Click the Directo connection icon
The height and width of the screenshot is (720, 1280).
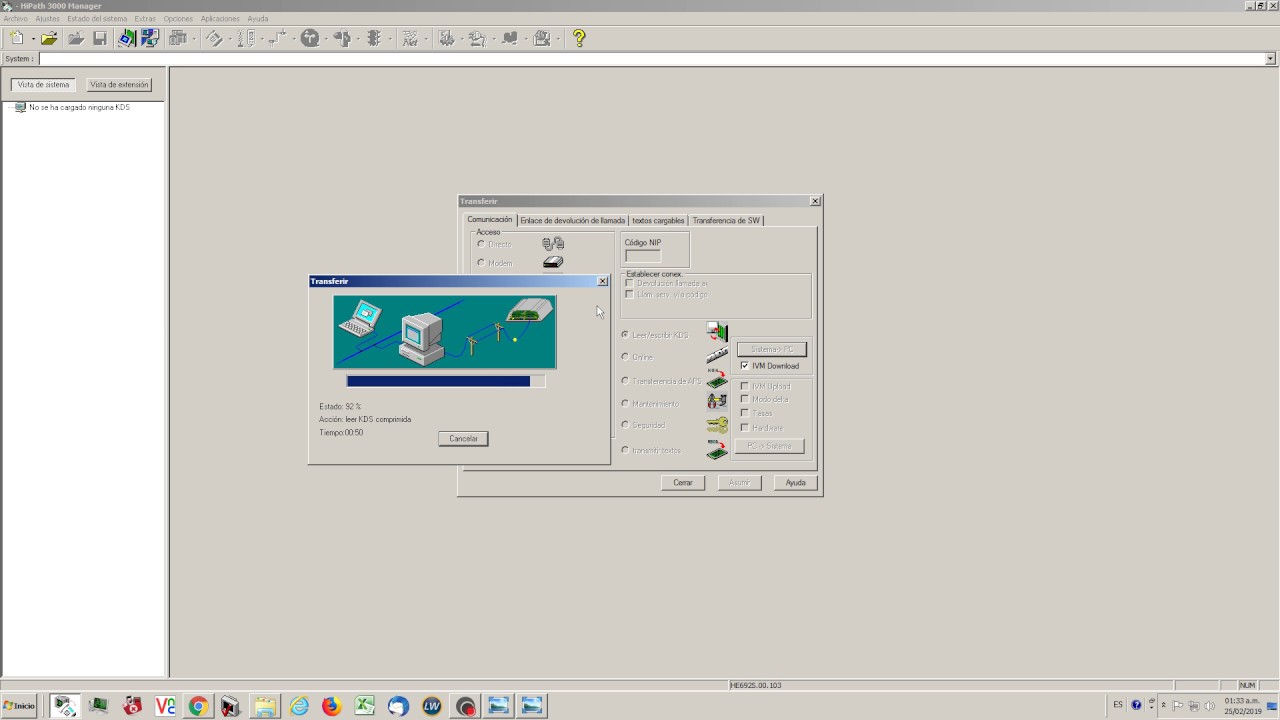click(553, 243)
